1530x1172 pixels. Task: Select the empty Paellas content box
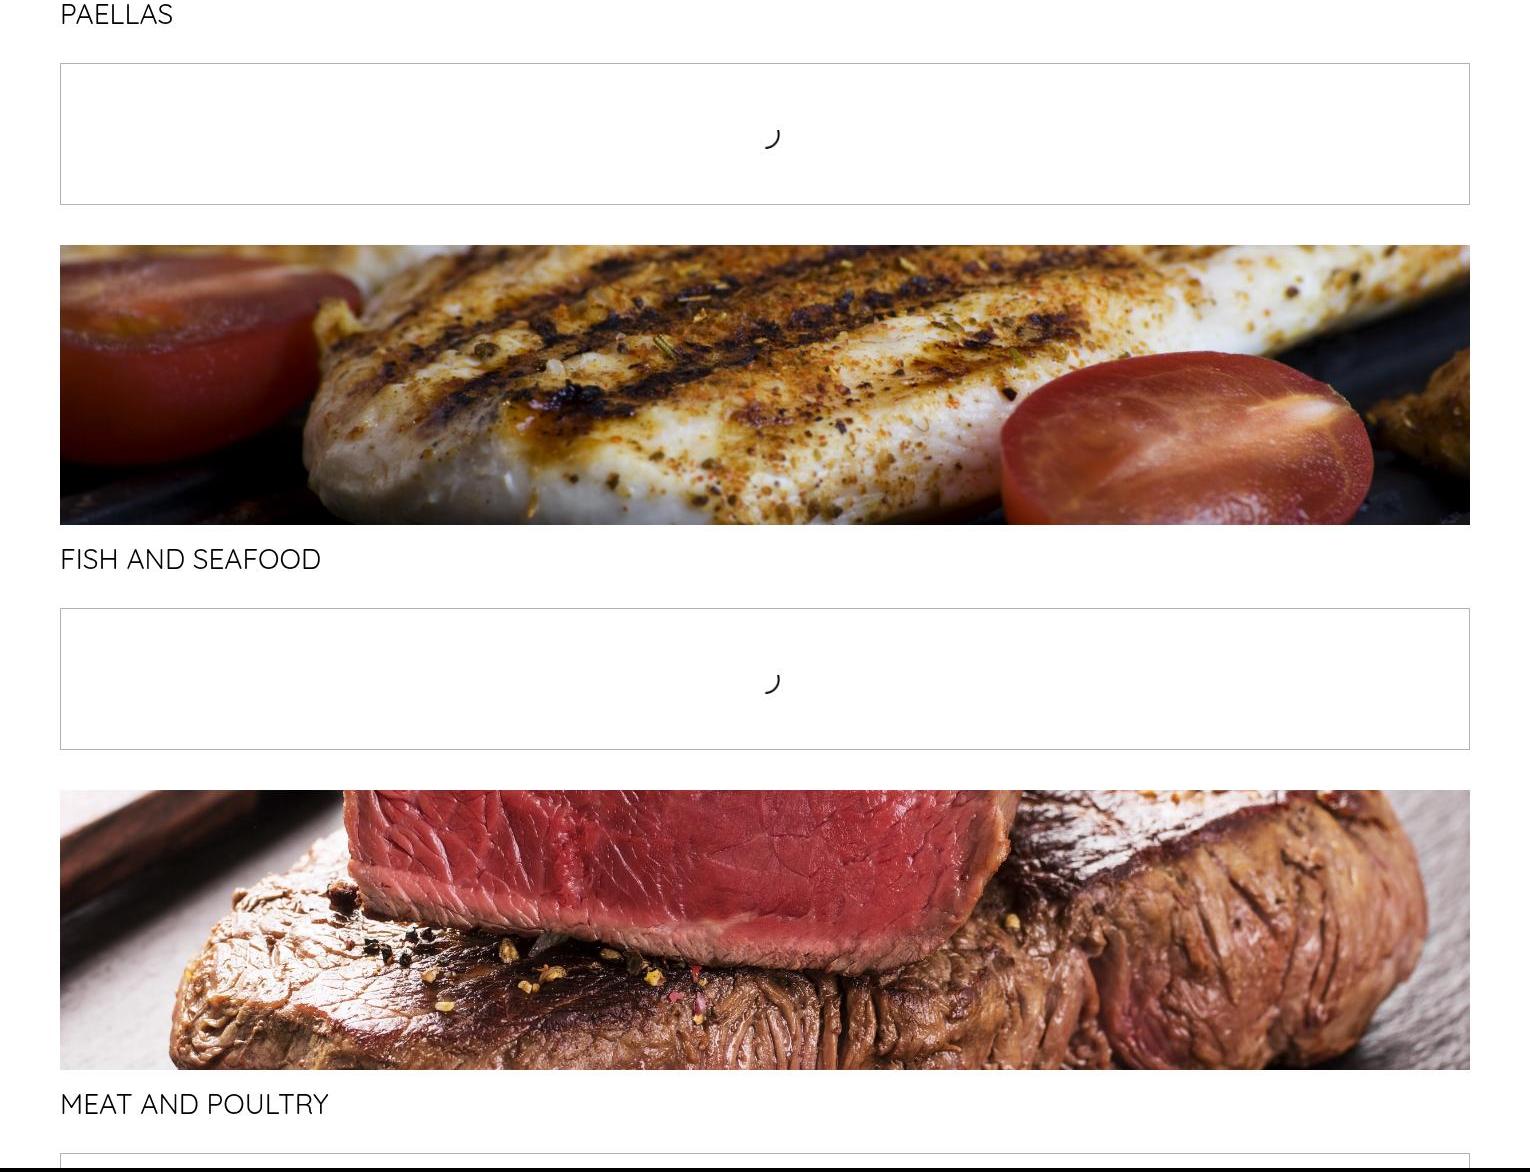click(x=765, y=134)
